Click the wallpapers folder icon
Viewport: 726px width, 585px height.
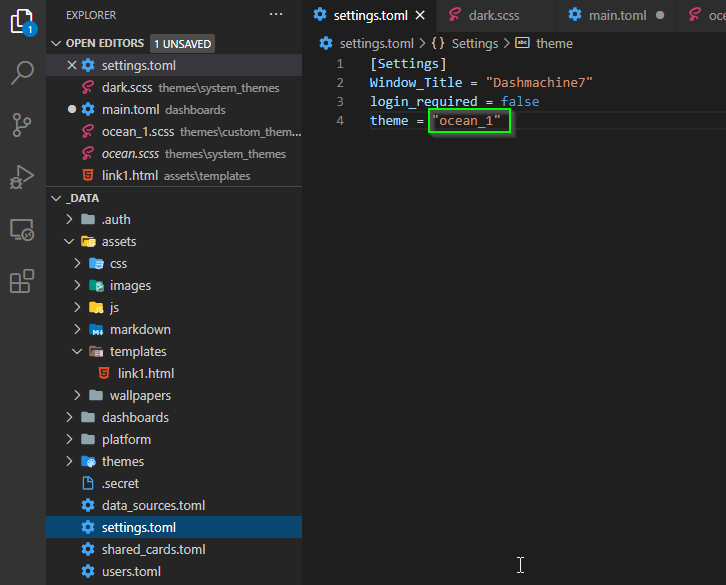pyautogui.click(x=96, y=395)
